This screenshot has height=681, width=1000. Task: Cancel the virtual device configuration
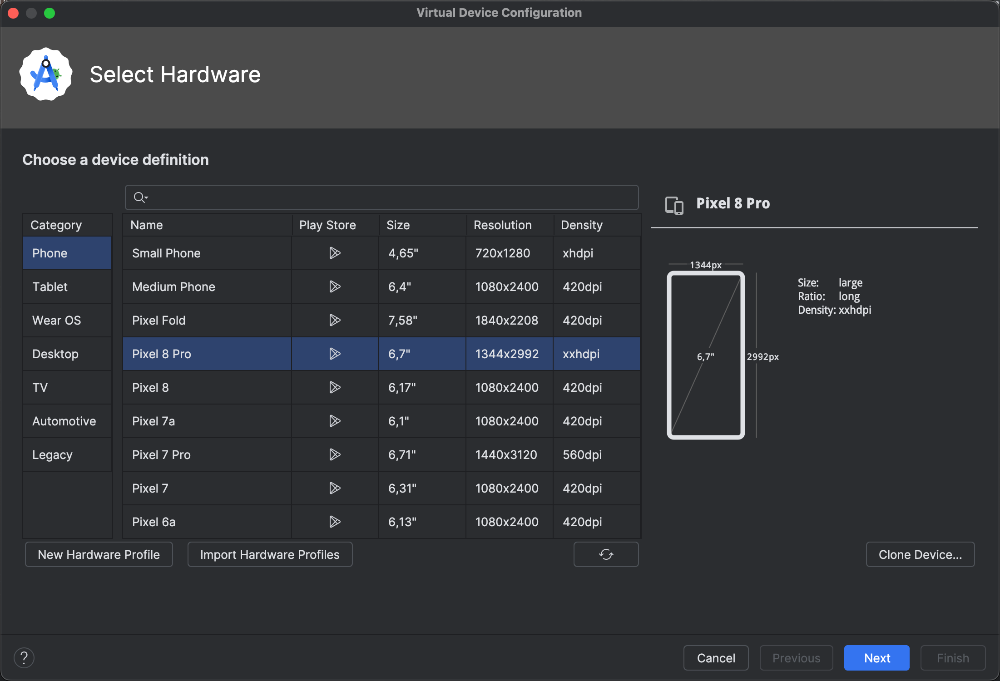coord(716,658)
